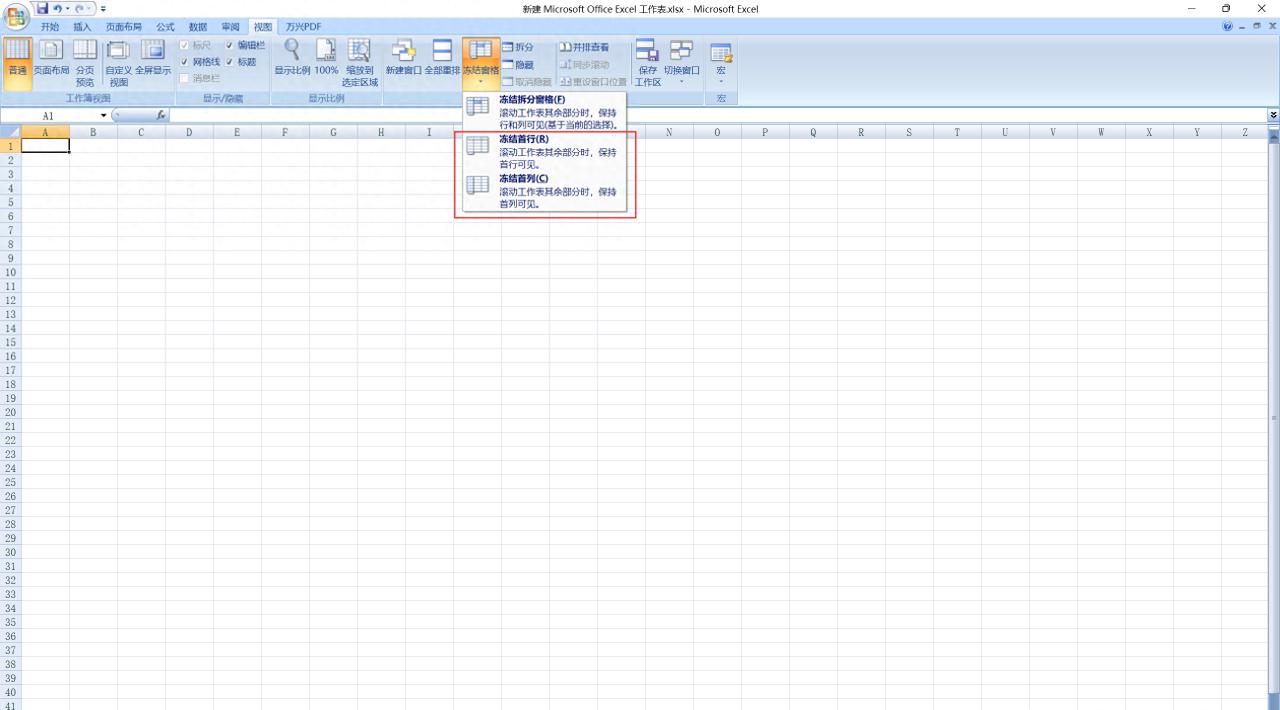This screenshot has height=710, width=1280.
Task: Choose 冻结拆分窗格(F) menu item
Action: [x=545, y=112]
